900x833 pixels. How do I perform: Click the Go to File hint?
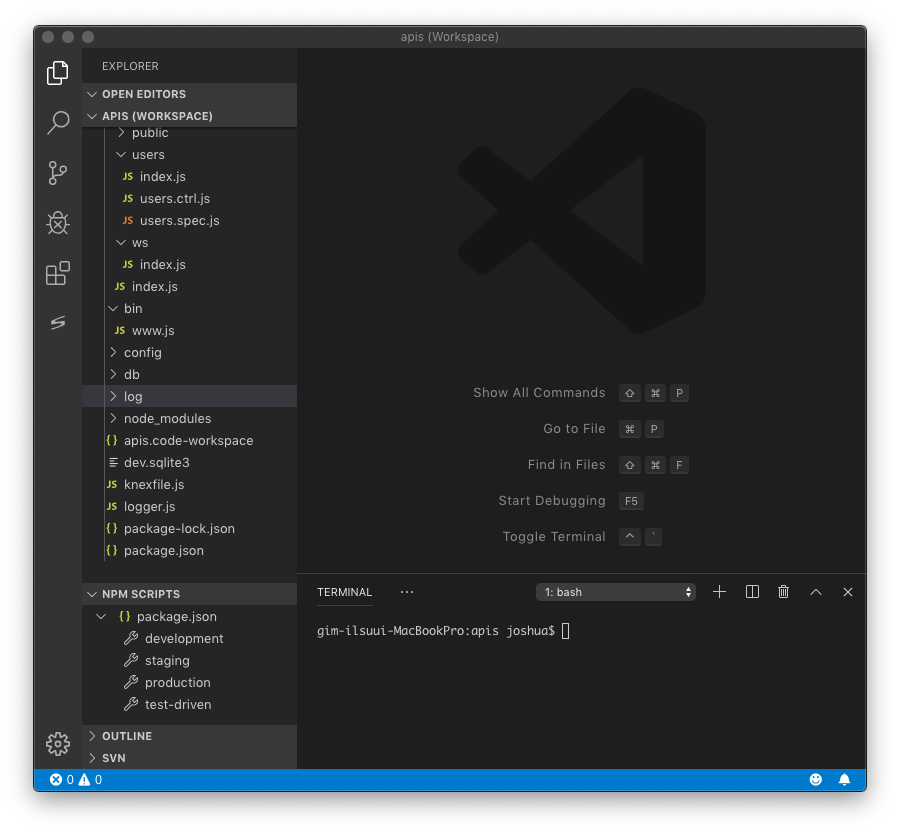click(574, 429)
